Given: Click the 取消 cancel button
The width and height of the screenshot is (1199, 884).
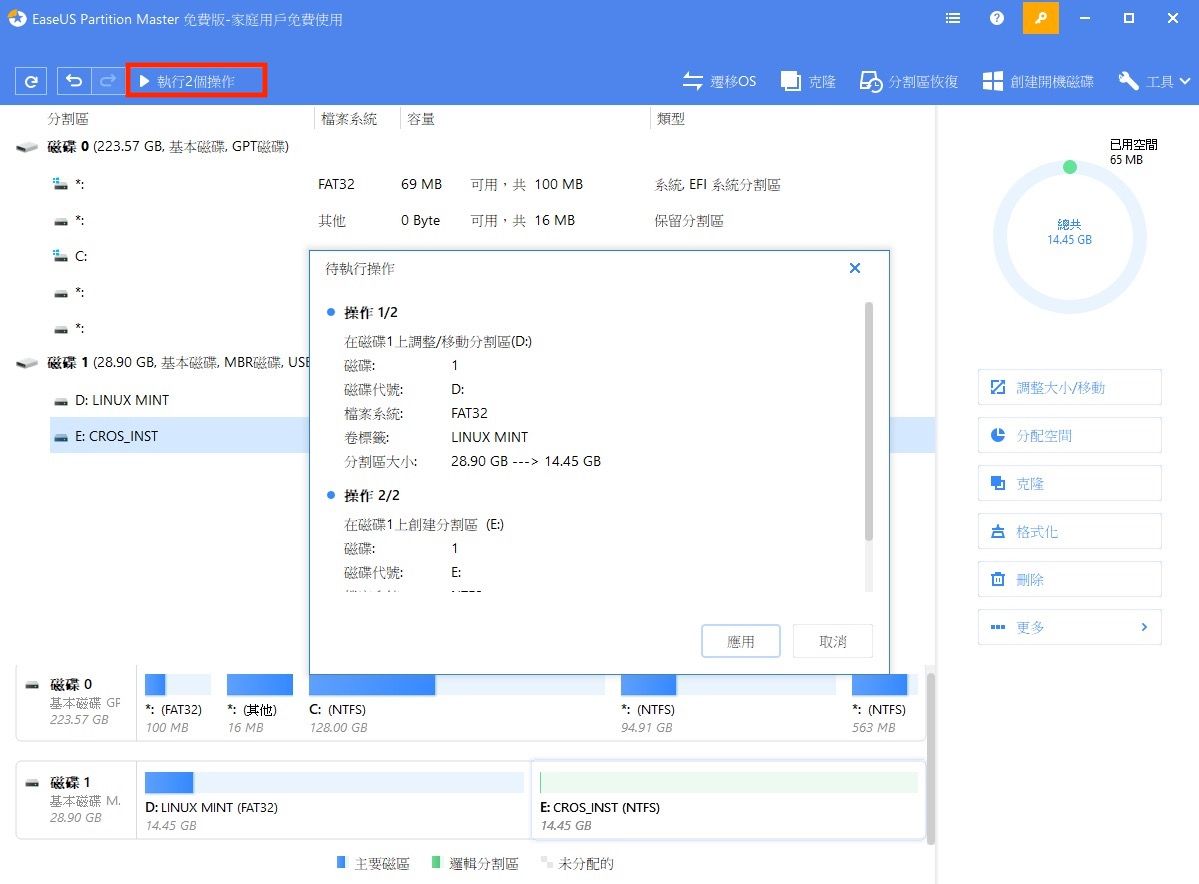Looking at the screenshot, I should (832, 641).
